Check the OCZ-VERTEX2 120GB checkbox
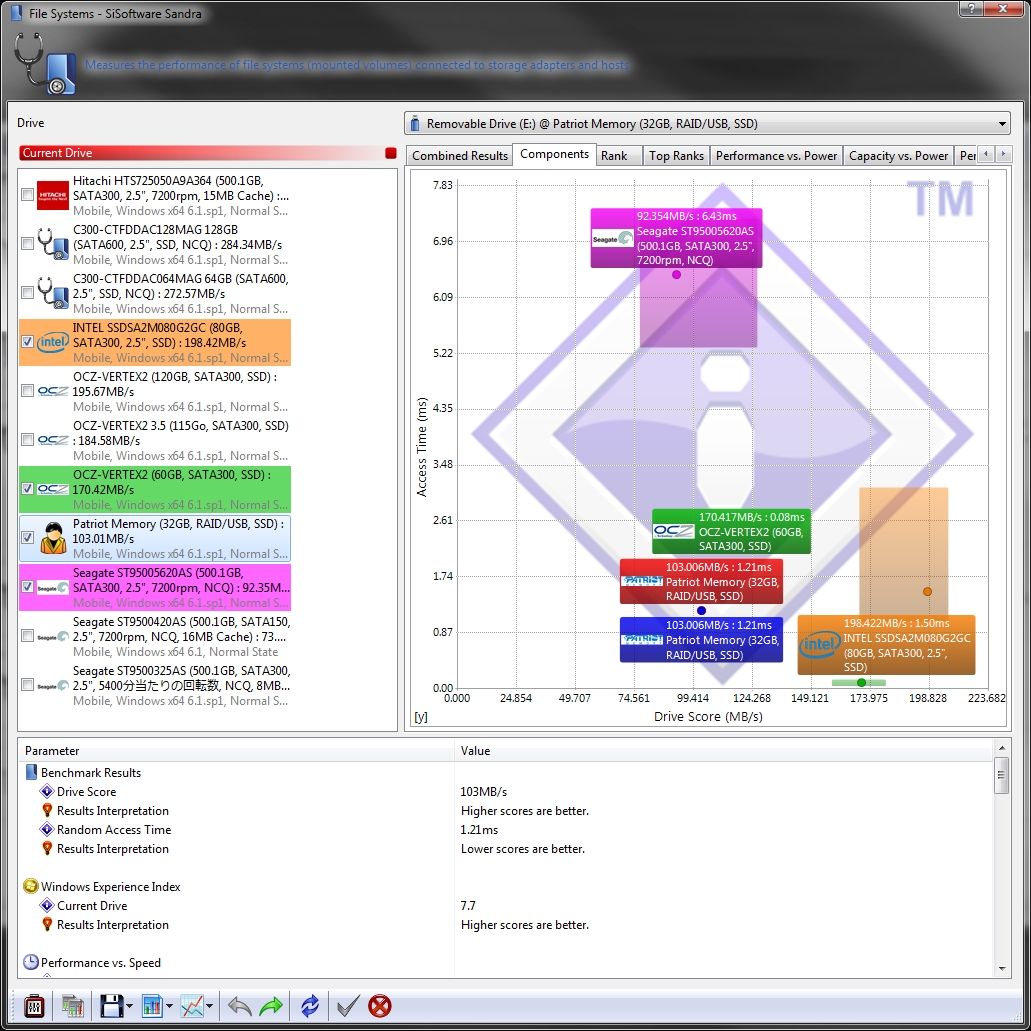 coord(28,391)
